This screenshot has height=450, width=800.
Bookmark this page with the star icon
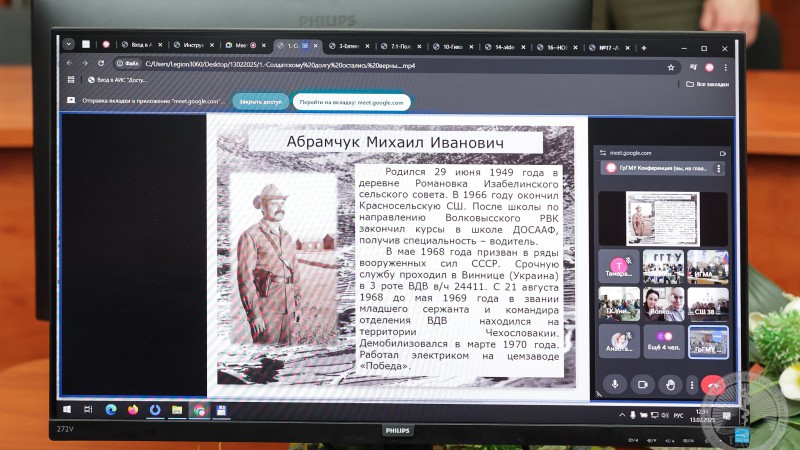[x=669, y=67]
